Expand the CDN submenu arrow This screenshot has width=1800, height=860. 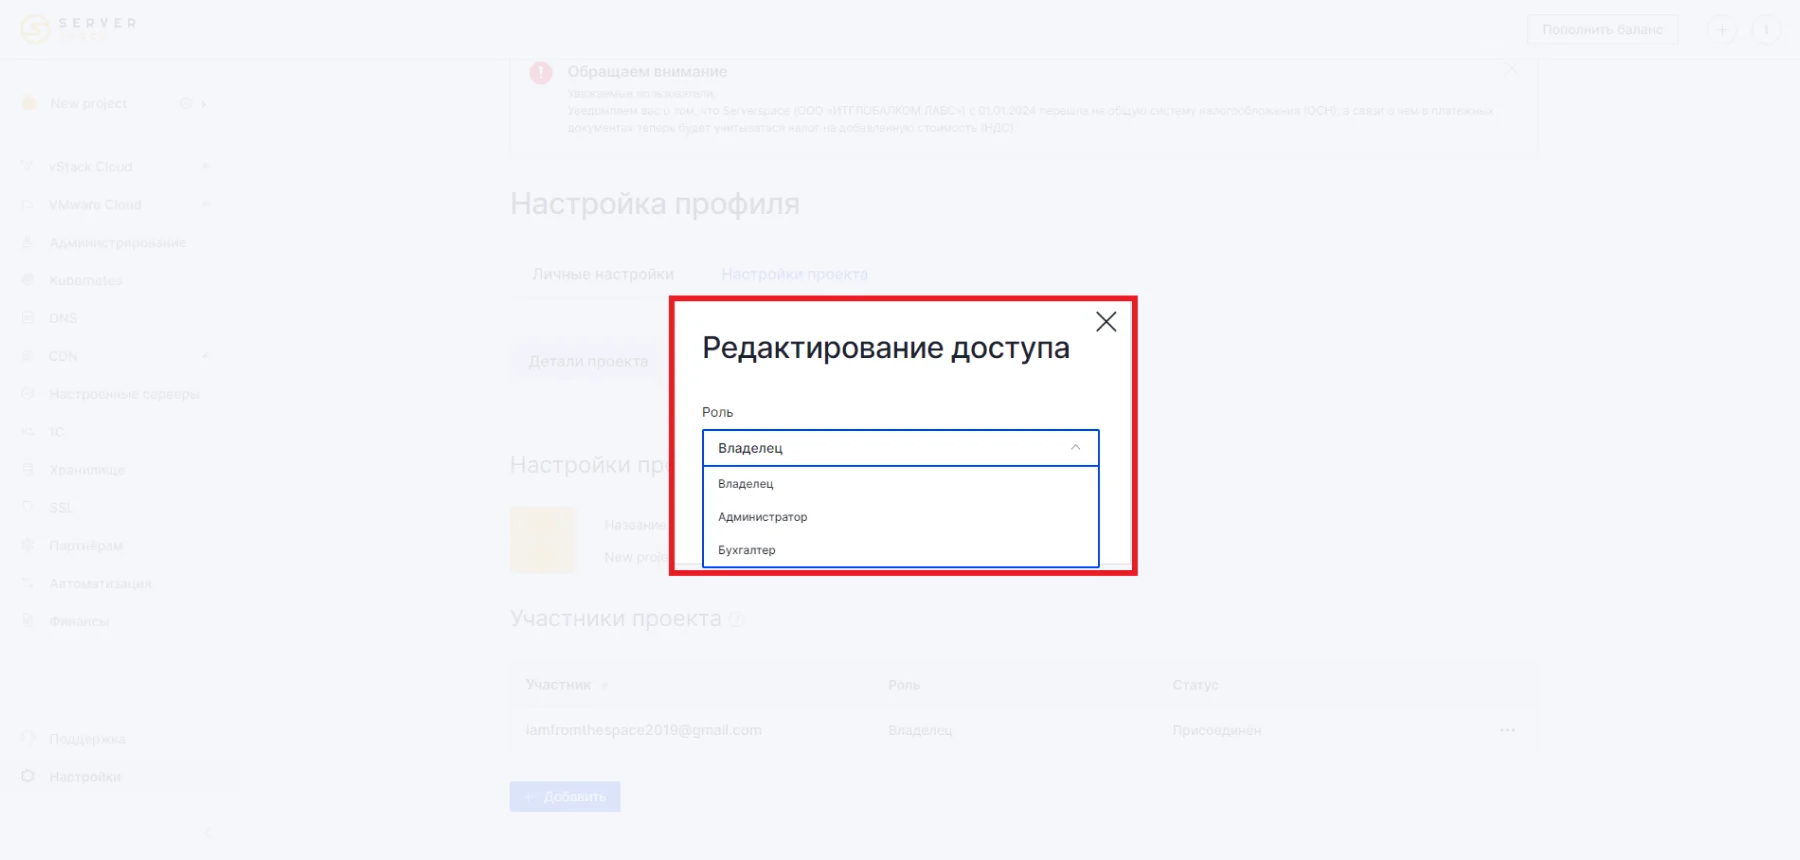pyautogui.click(x=205, y=356)
